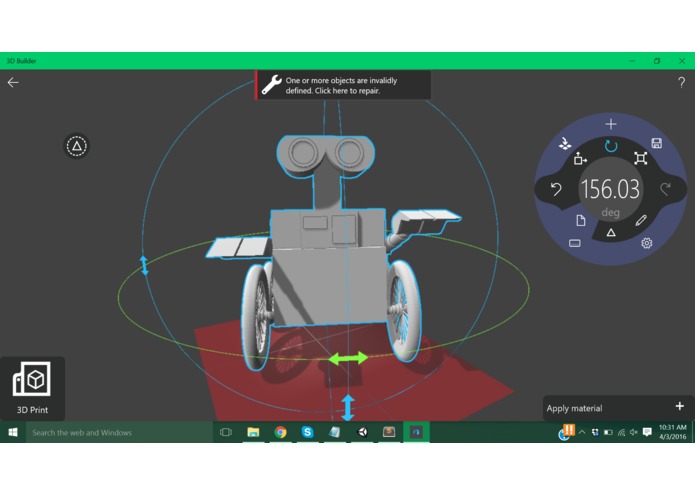
Task: Open Skype from the taskbar
Action: tap(307, 432)
